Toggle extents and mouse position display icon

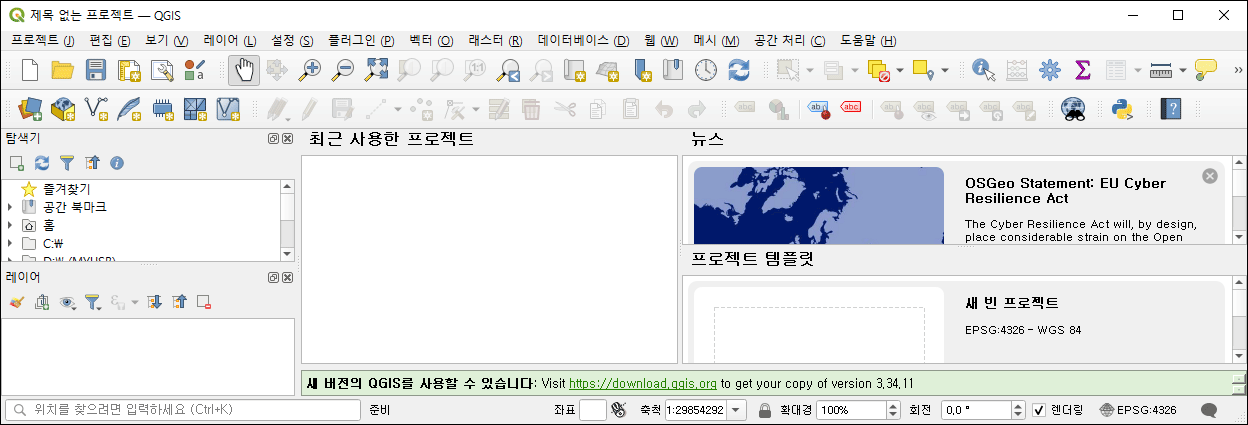tap(618, 410)
